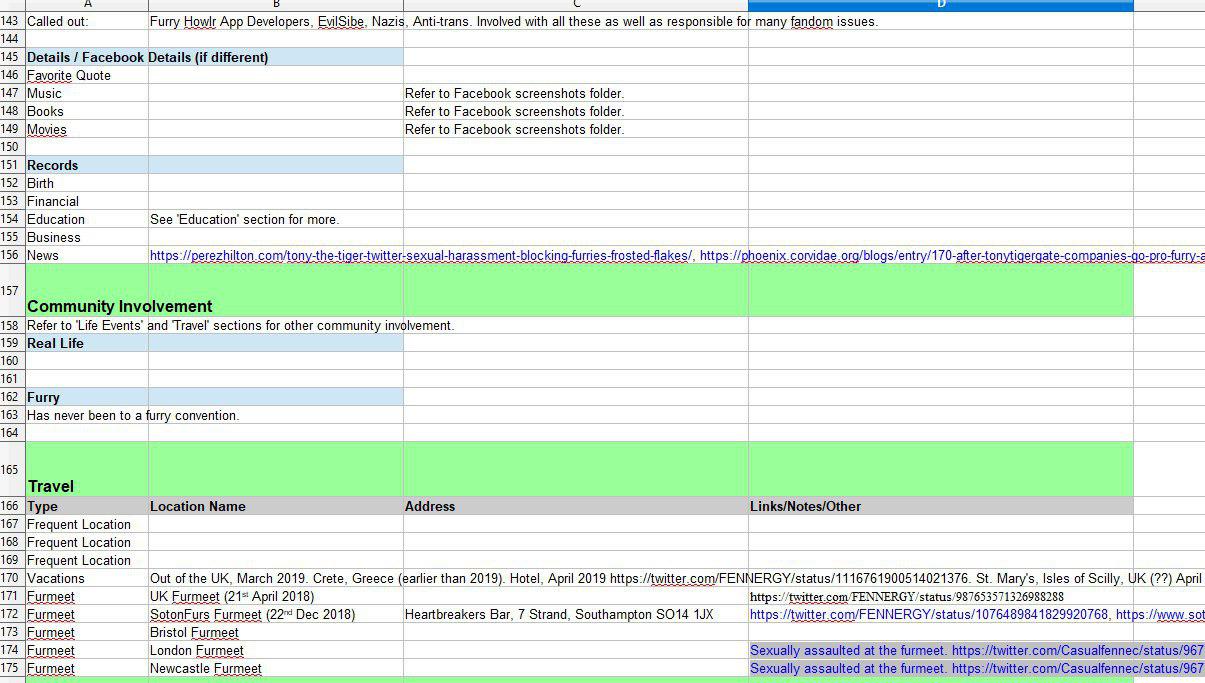Open the phoenix.corvidae.org blog link
Screen dimensions: 1205x683
point(952,255)
